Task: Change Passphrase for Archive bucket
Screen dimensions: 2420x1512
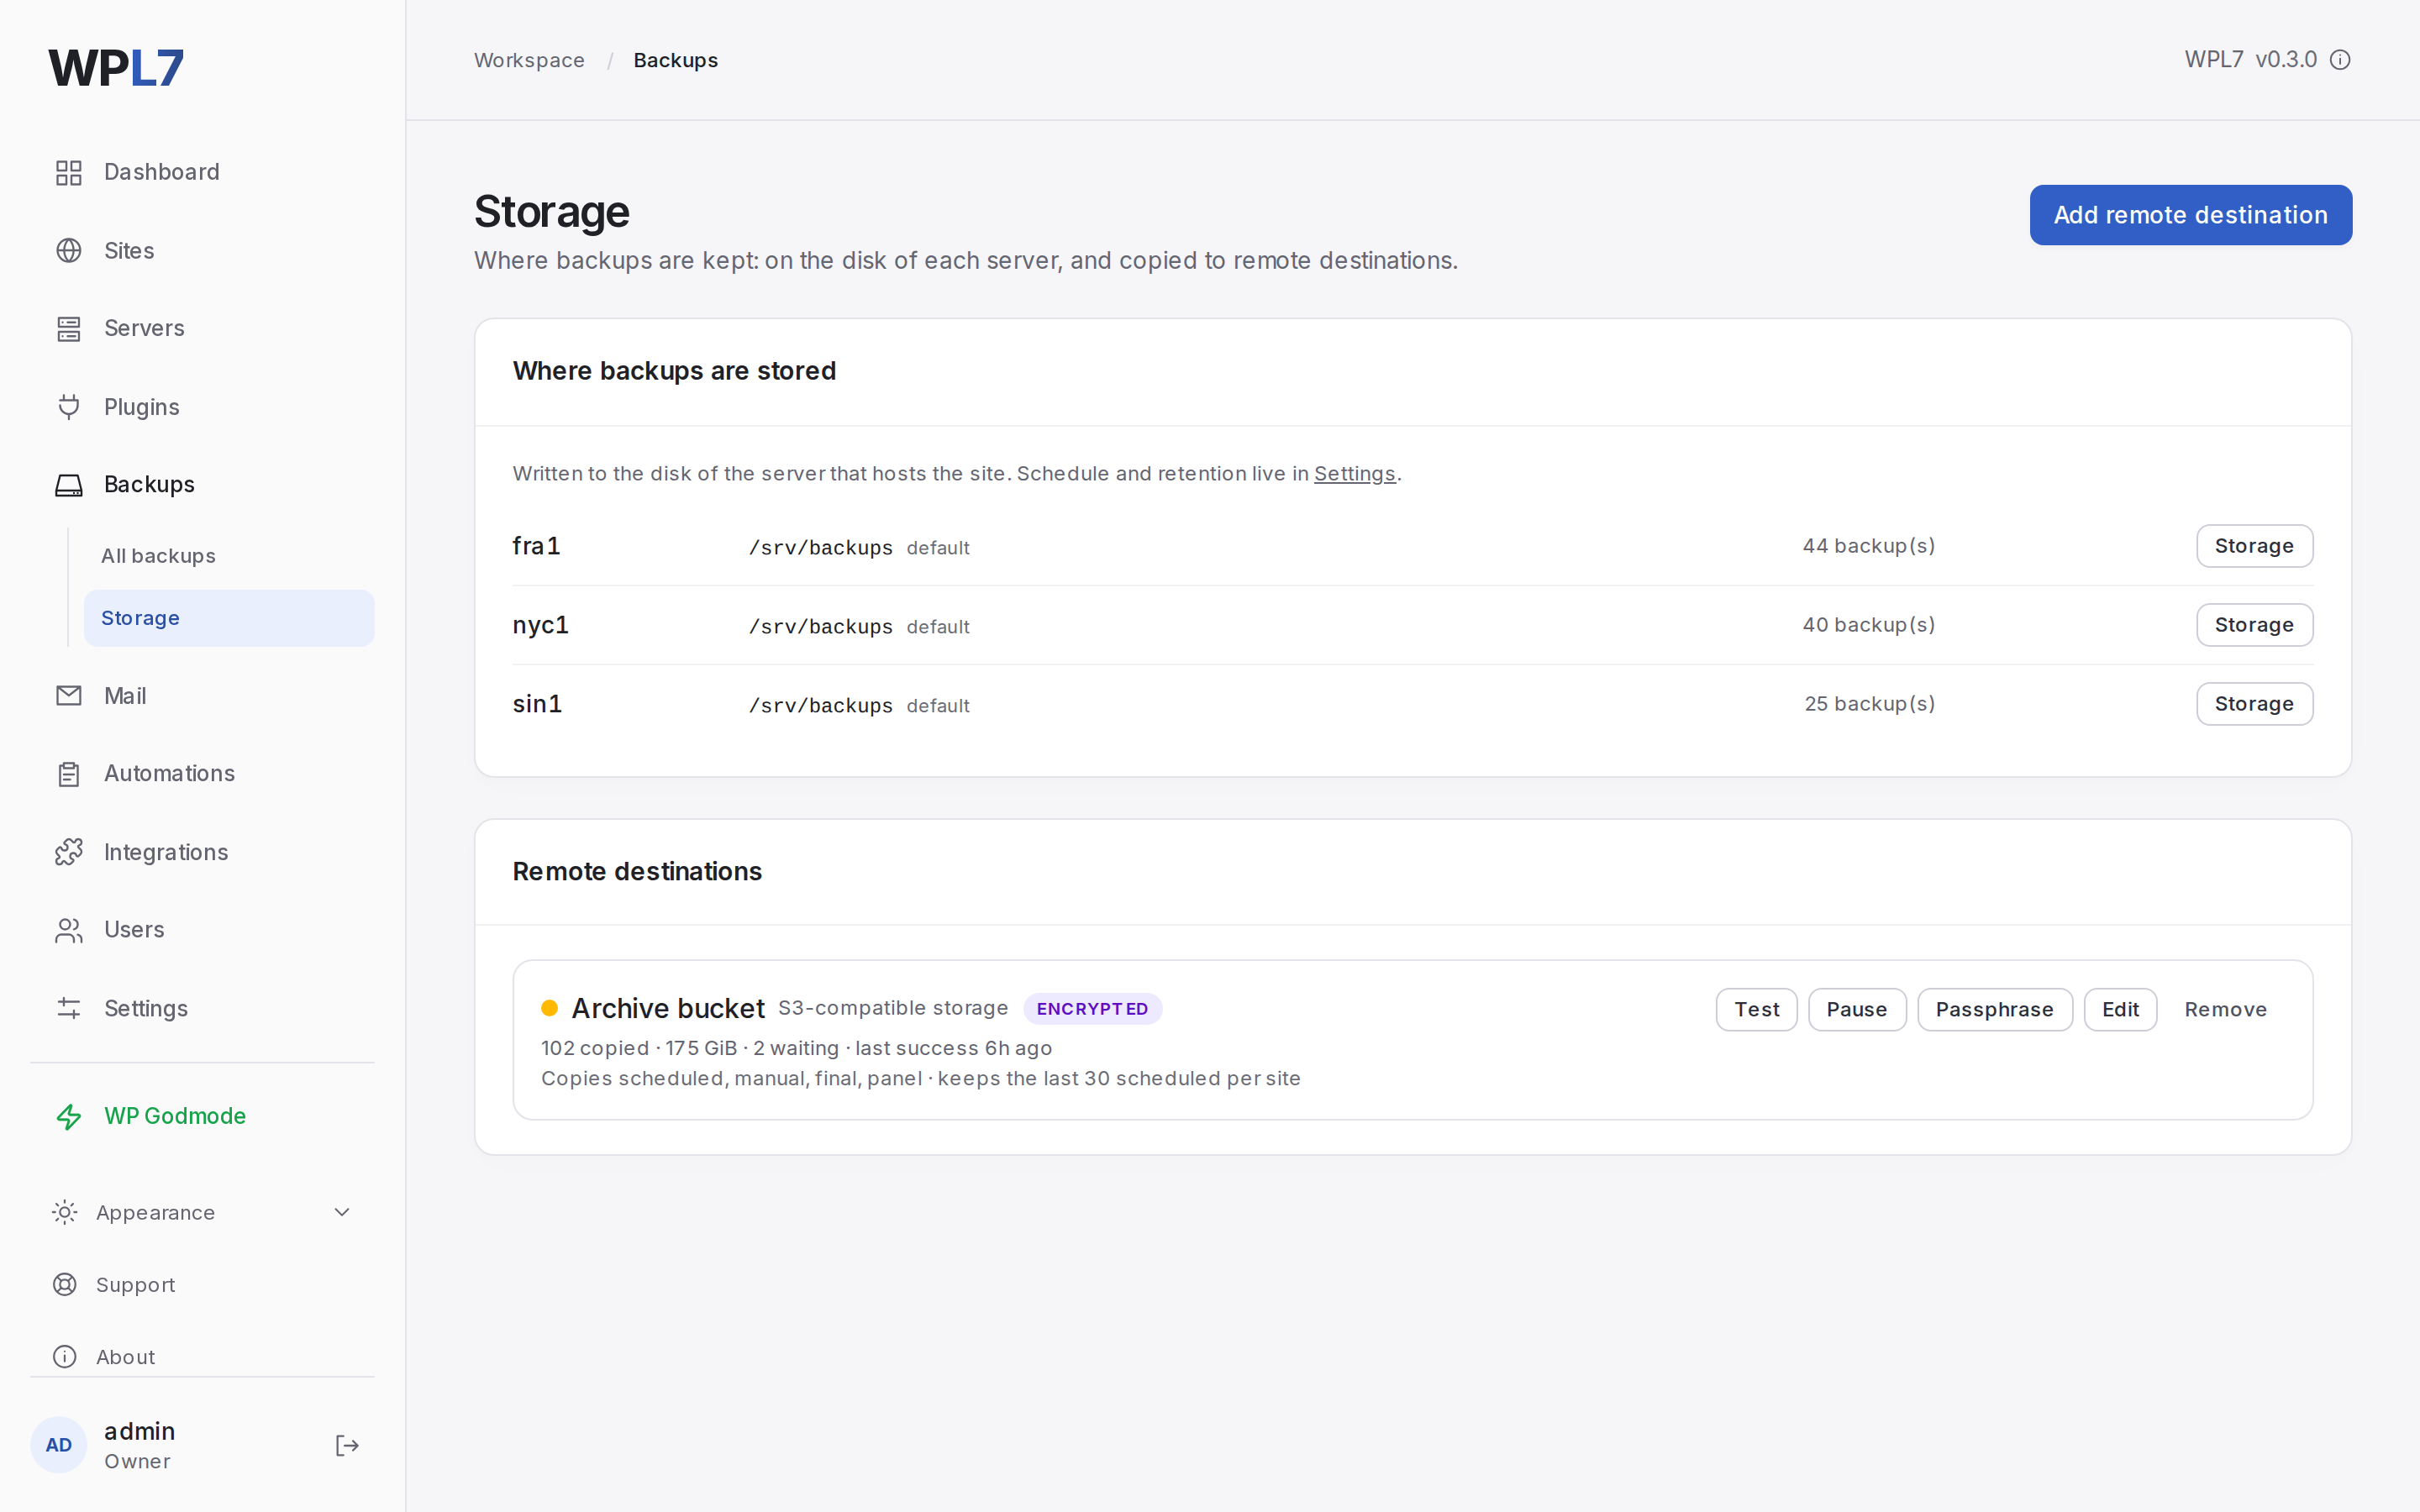Action: 1995,1010
